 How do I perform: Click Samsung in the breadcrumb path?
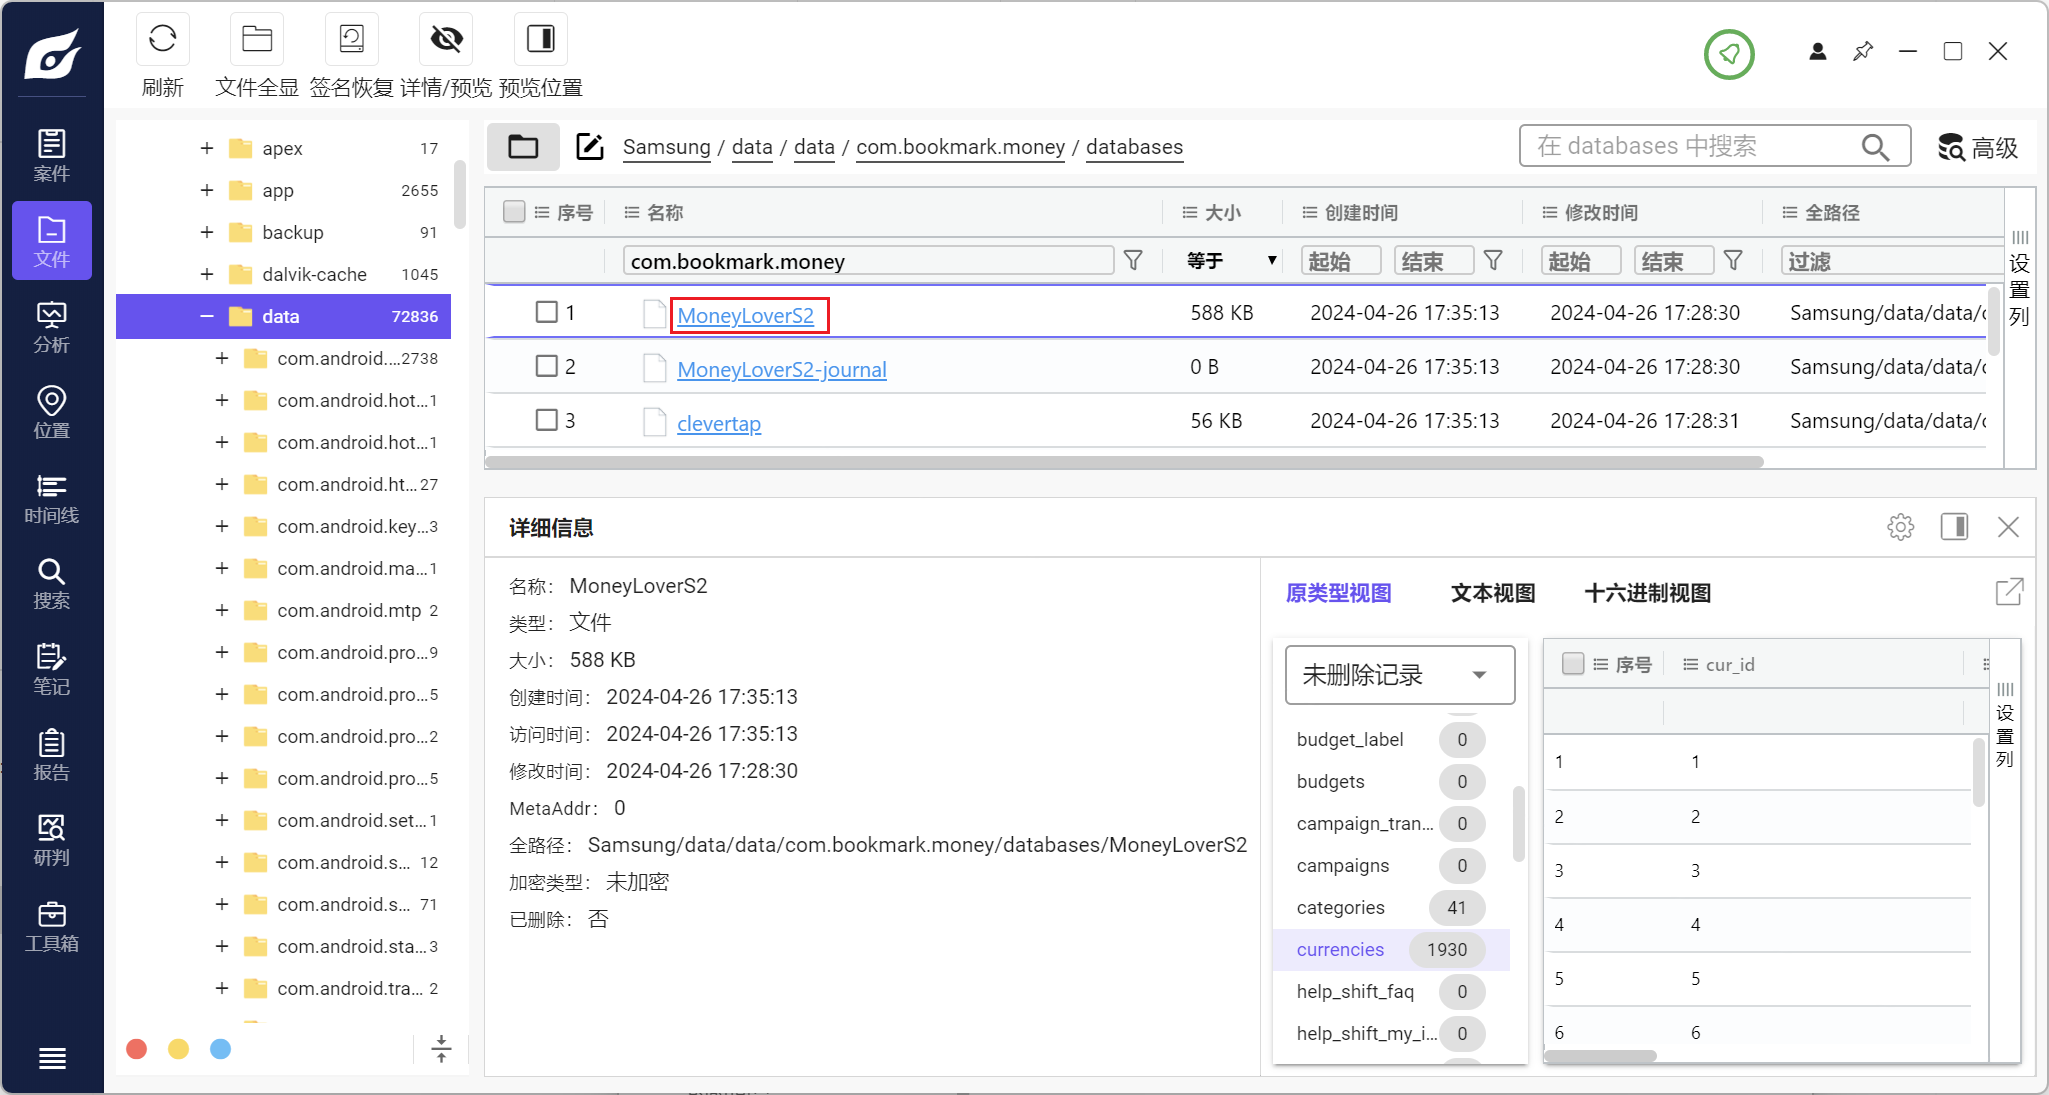pyautogui.click(x=666, y=147)
